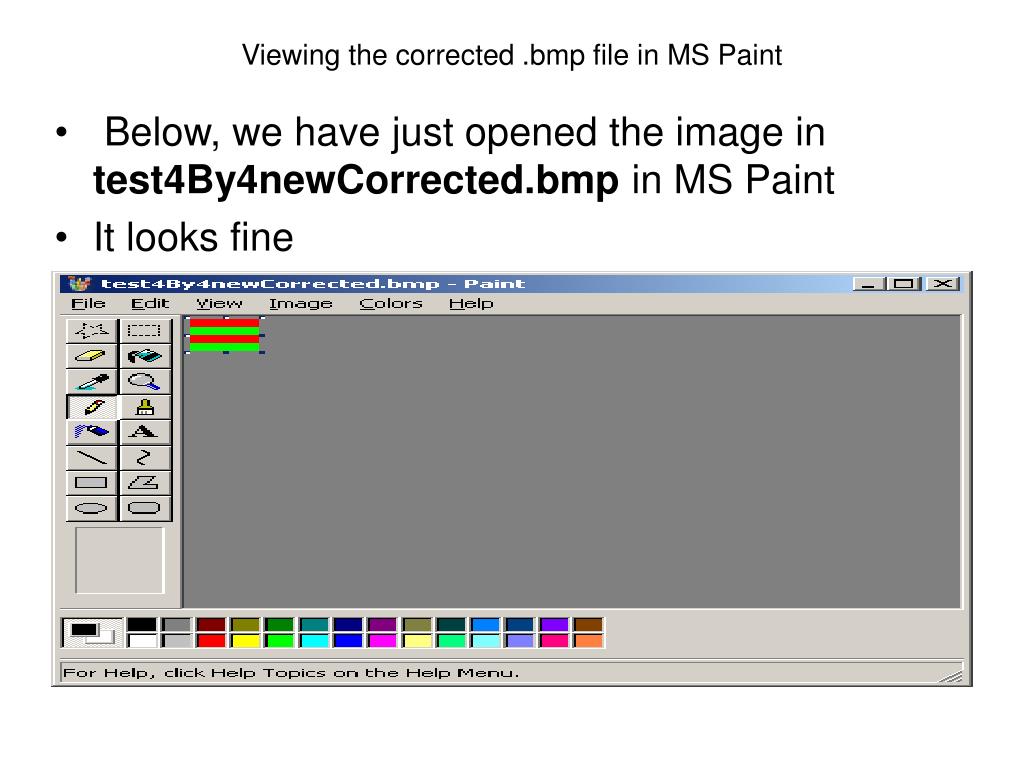1024x768 pixels.
Task: Select the rectangular Select tool
Action: [145, 330]
